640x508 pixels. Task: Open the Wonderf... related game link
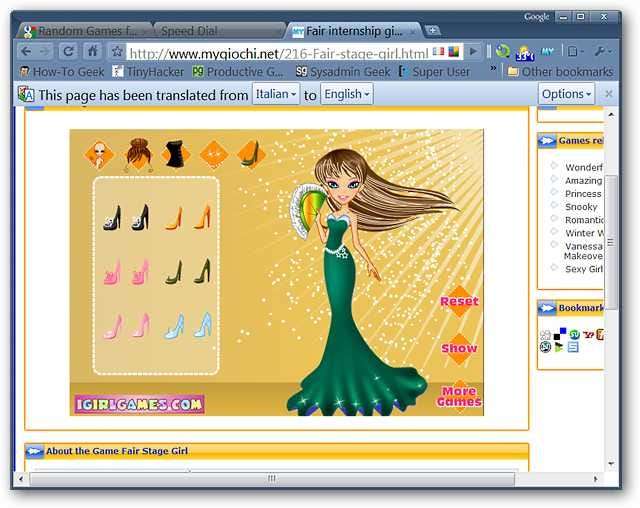(584, 167)
